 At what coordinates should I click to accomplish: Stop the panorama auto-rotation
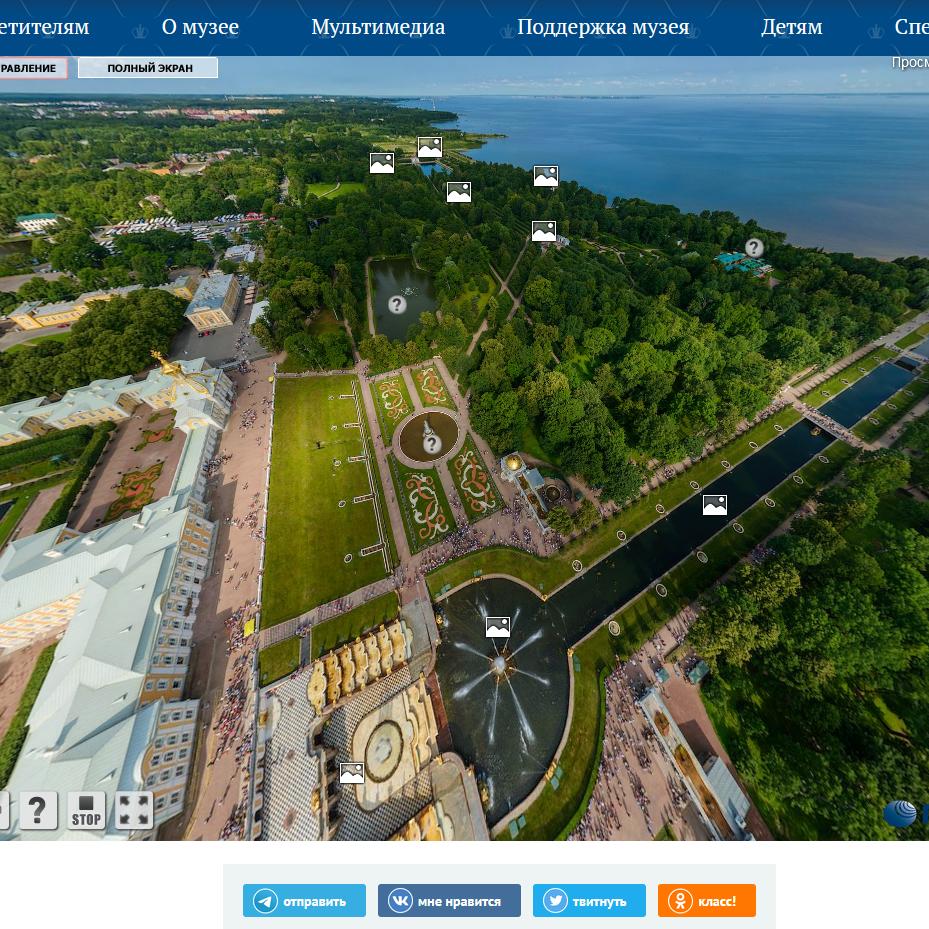click(87, 810)
